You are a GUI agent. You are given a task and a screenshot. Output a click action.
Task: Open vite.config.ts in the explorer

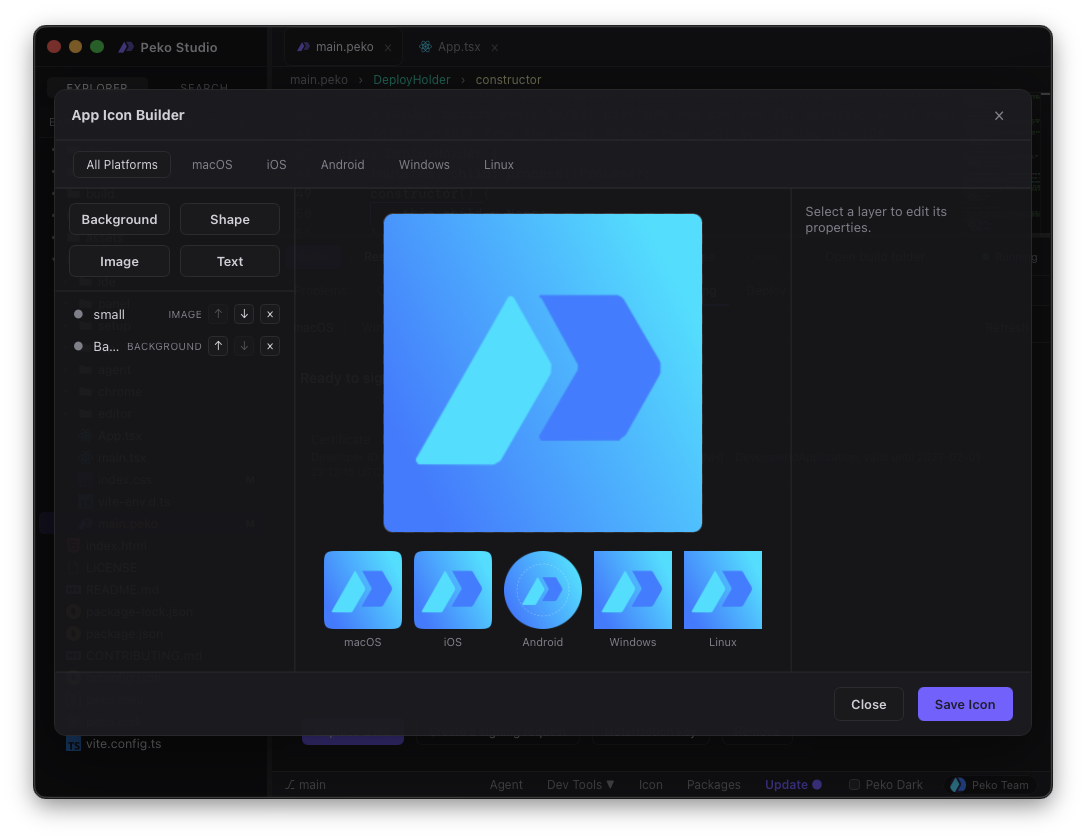(123, 744)
